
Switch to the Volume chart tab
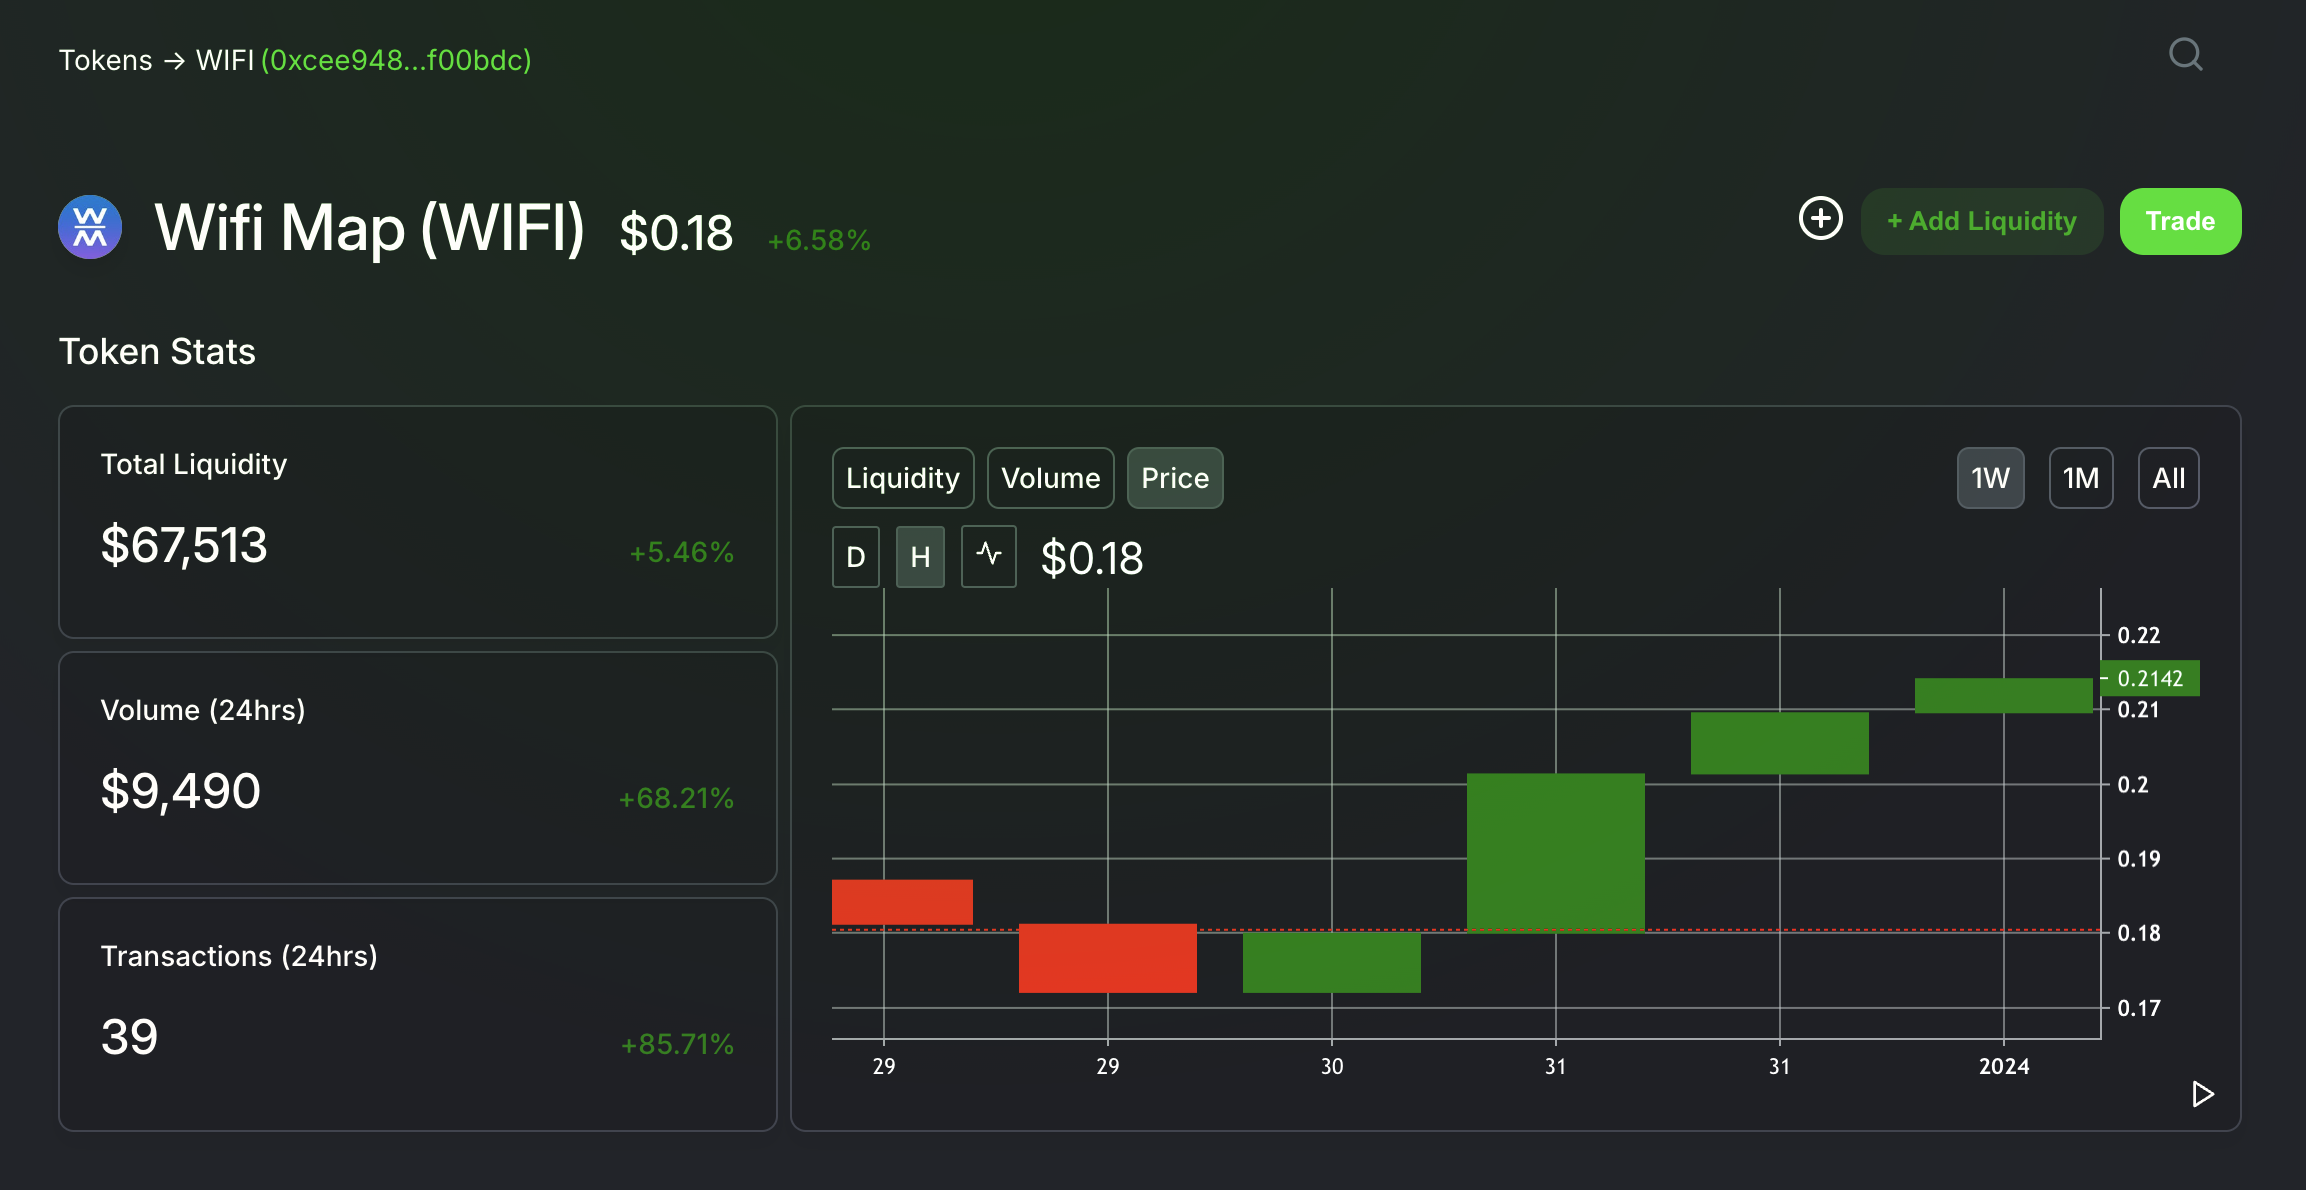pos(1051,478)
